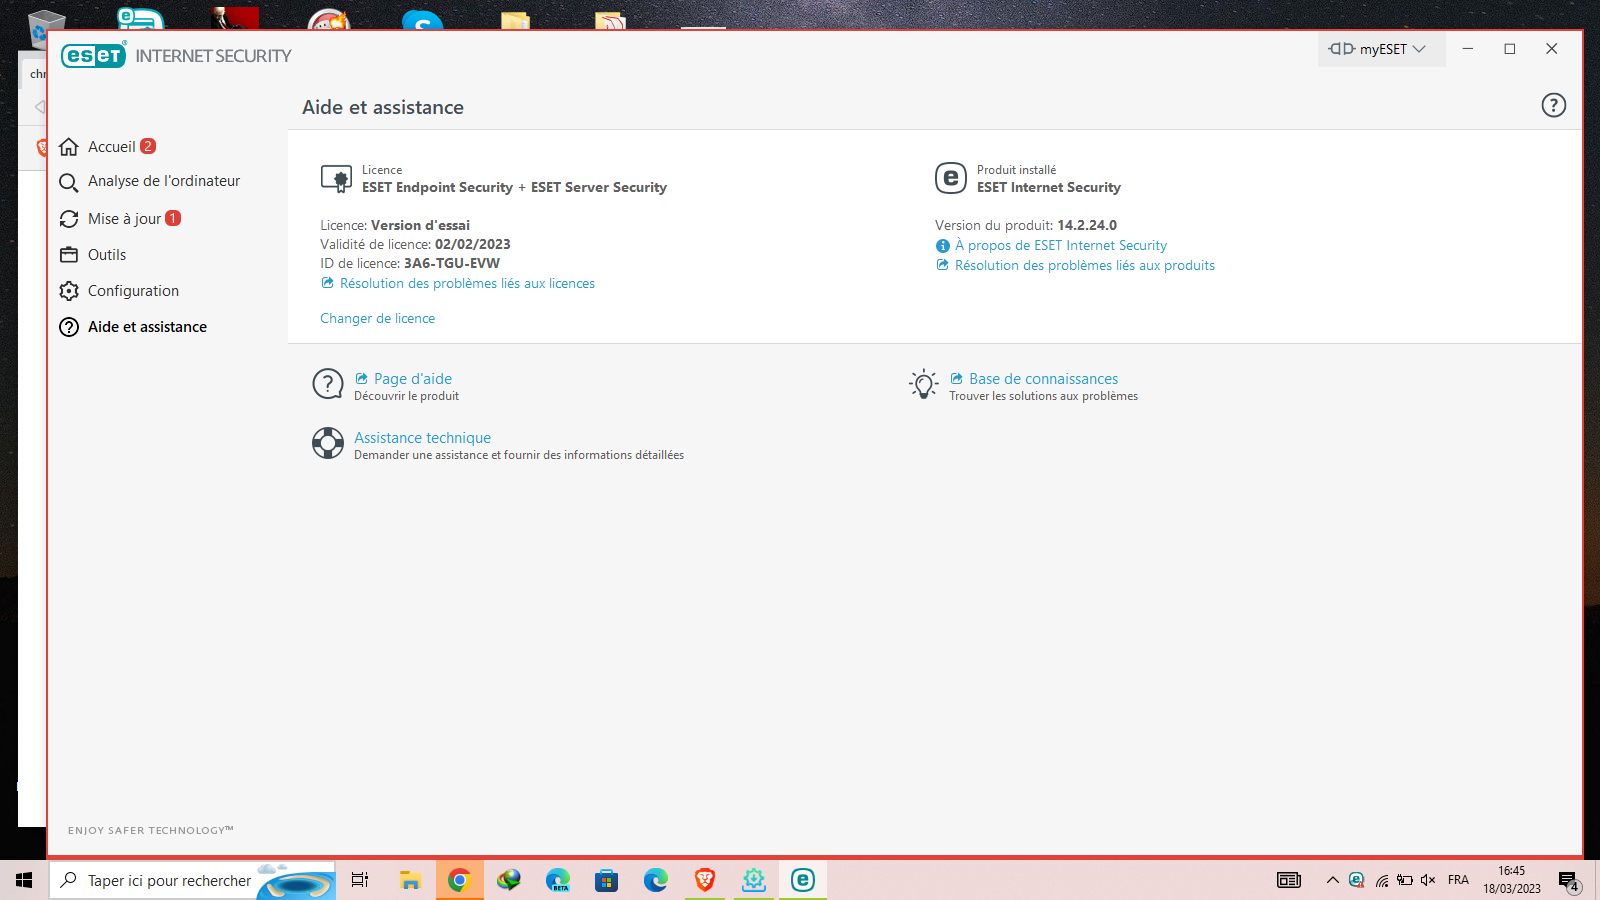
Task: Click FRA language indicator
Action: [1458, 880]
